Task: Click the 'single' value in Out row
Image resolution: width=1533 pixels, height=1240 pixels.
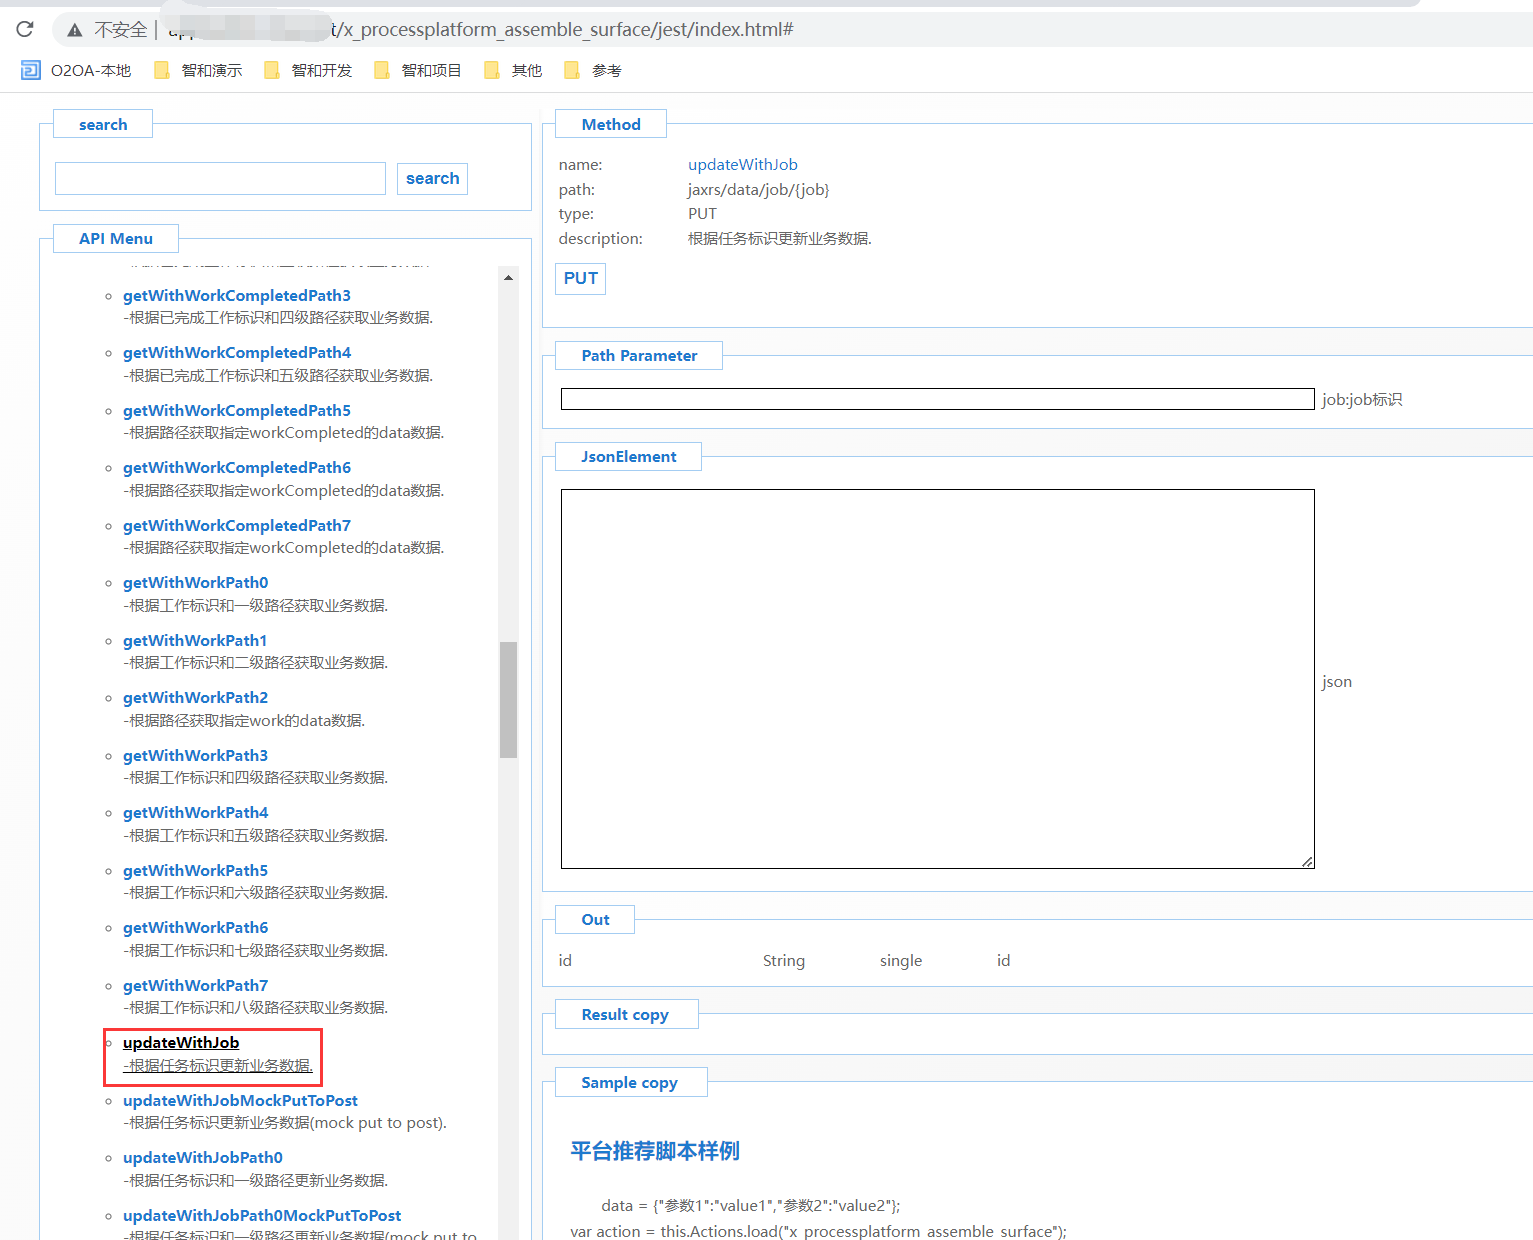Action: click(x=901, y=960)
